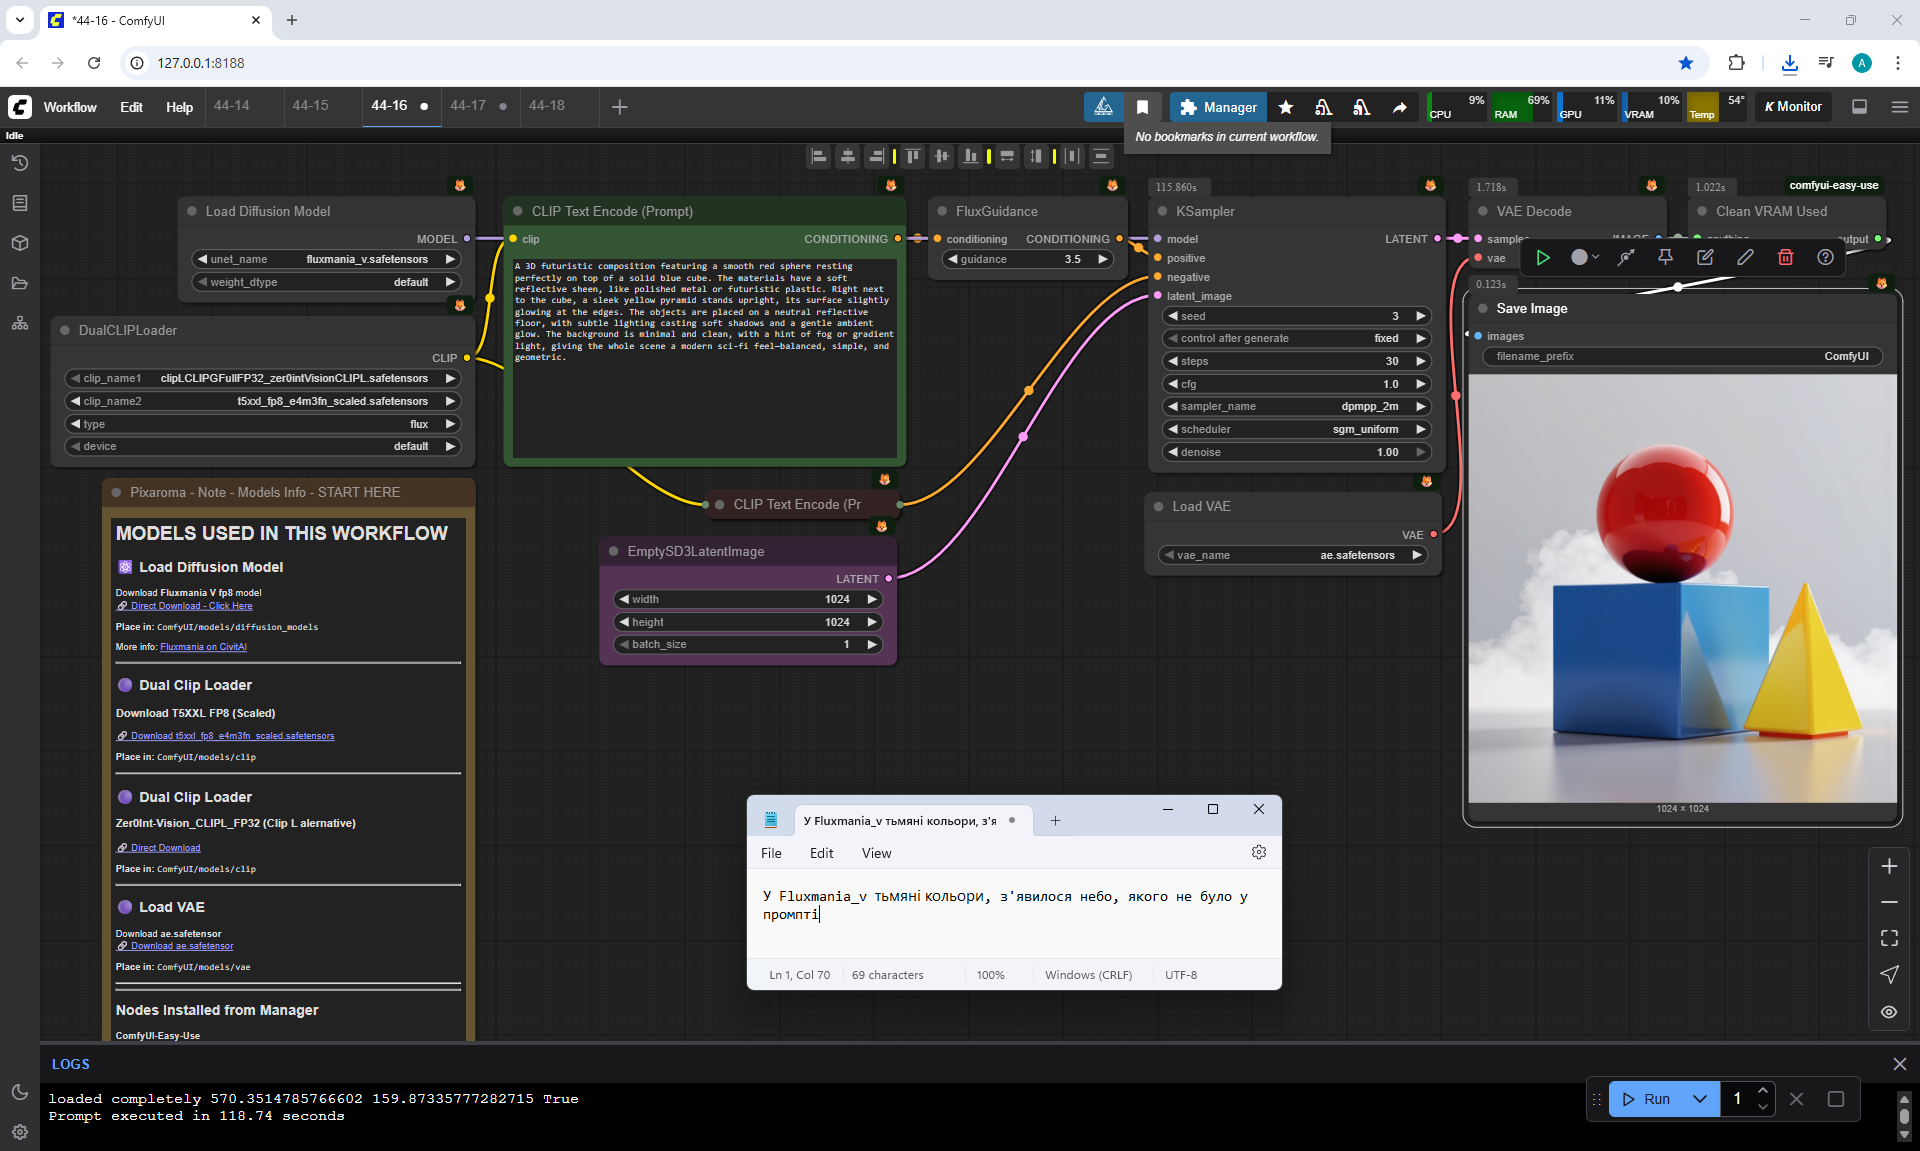Open Fluxmania on CivitAI link
Image resolution: width=1920 pixels, height=1151 pixels.
[203, 647]
